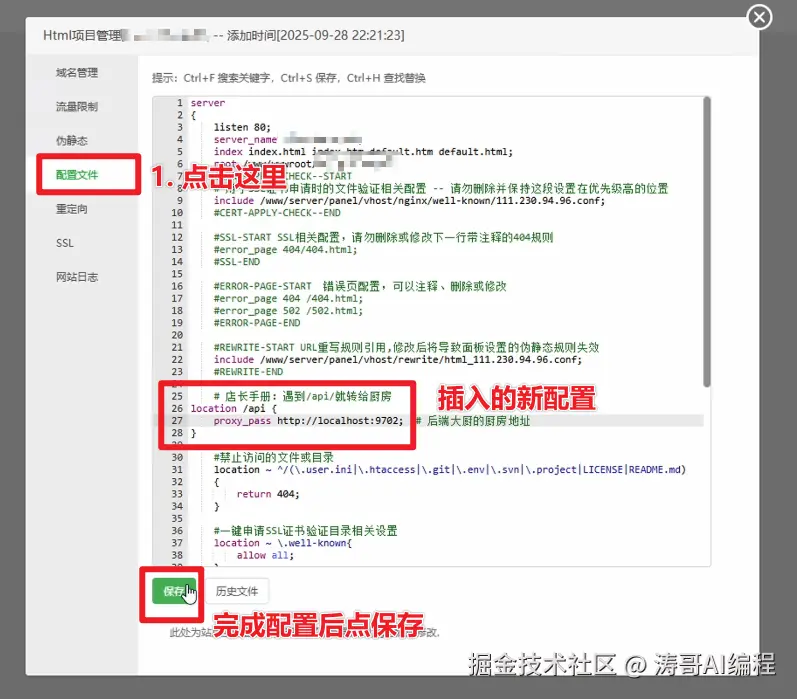Screen dimensions: 797x699
Task: Click the '#一键申请SSL证书验证目录相关设置' line
Action: pyautogui.click(x=305, y=531)
